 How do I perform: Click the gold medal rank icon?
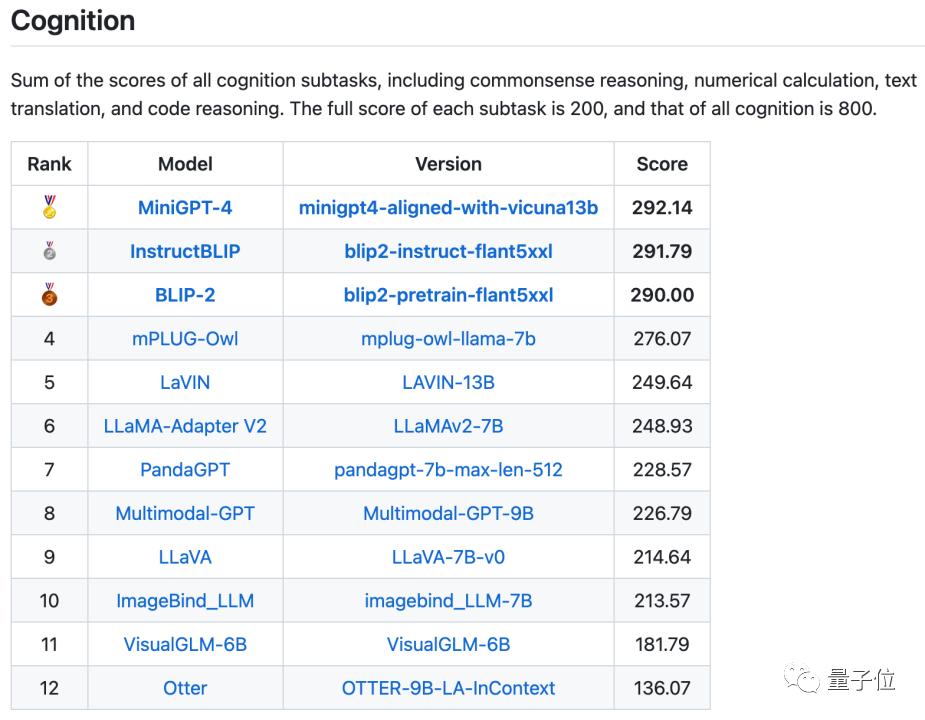(50, 207)
